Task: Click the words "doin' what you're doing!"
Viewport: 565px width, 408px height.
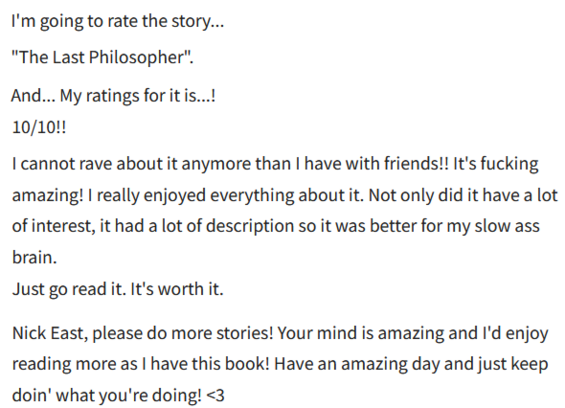Action: [x=107, y=395]
